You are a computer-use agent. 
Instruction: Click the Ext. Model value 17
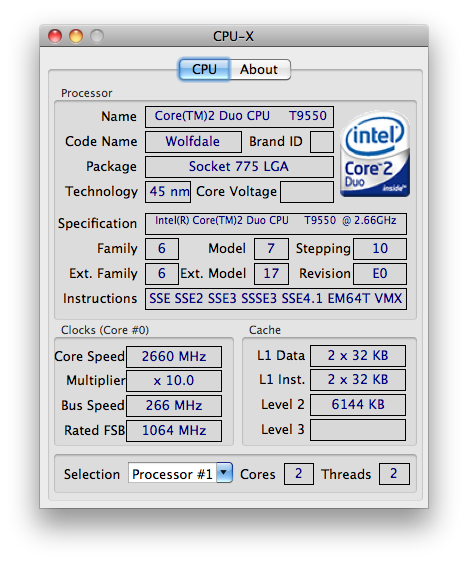click(271, 274)
